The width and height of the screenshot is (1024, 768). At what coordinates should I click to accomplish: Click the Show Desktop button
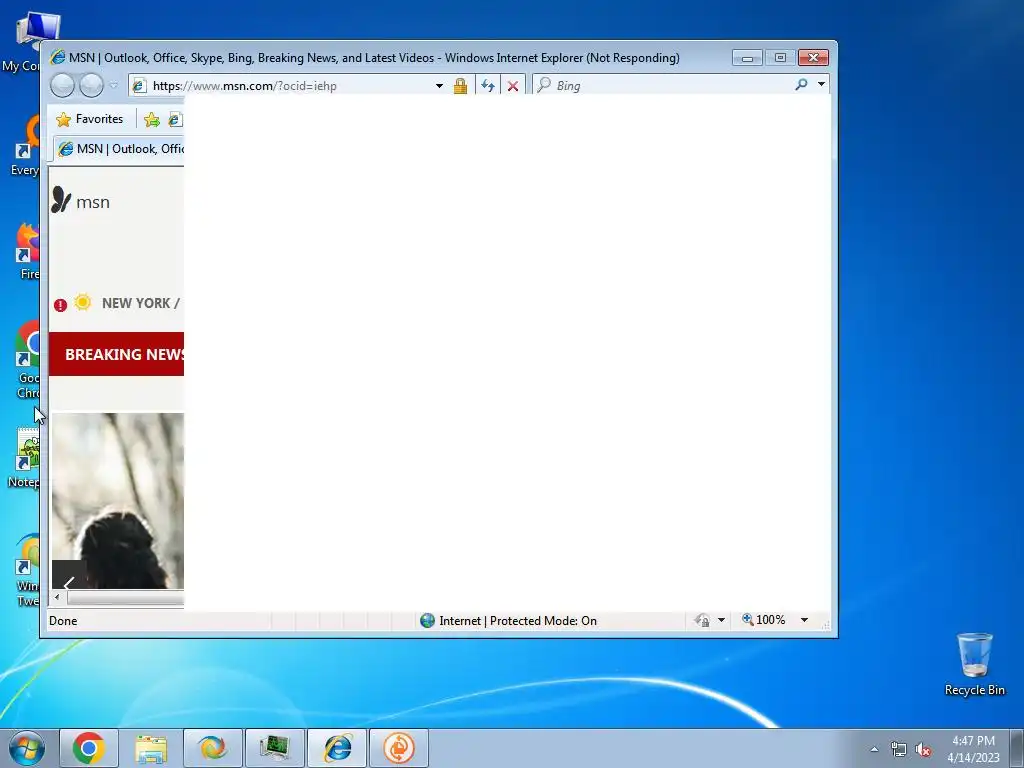[1017, 748]
